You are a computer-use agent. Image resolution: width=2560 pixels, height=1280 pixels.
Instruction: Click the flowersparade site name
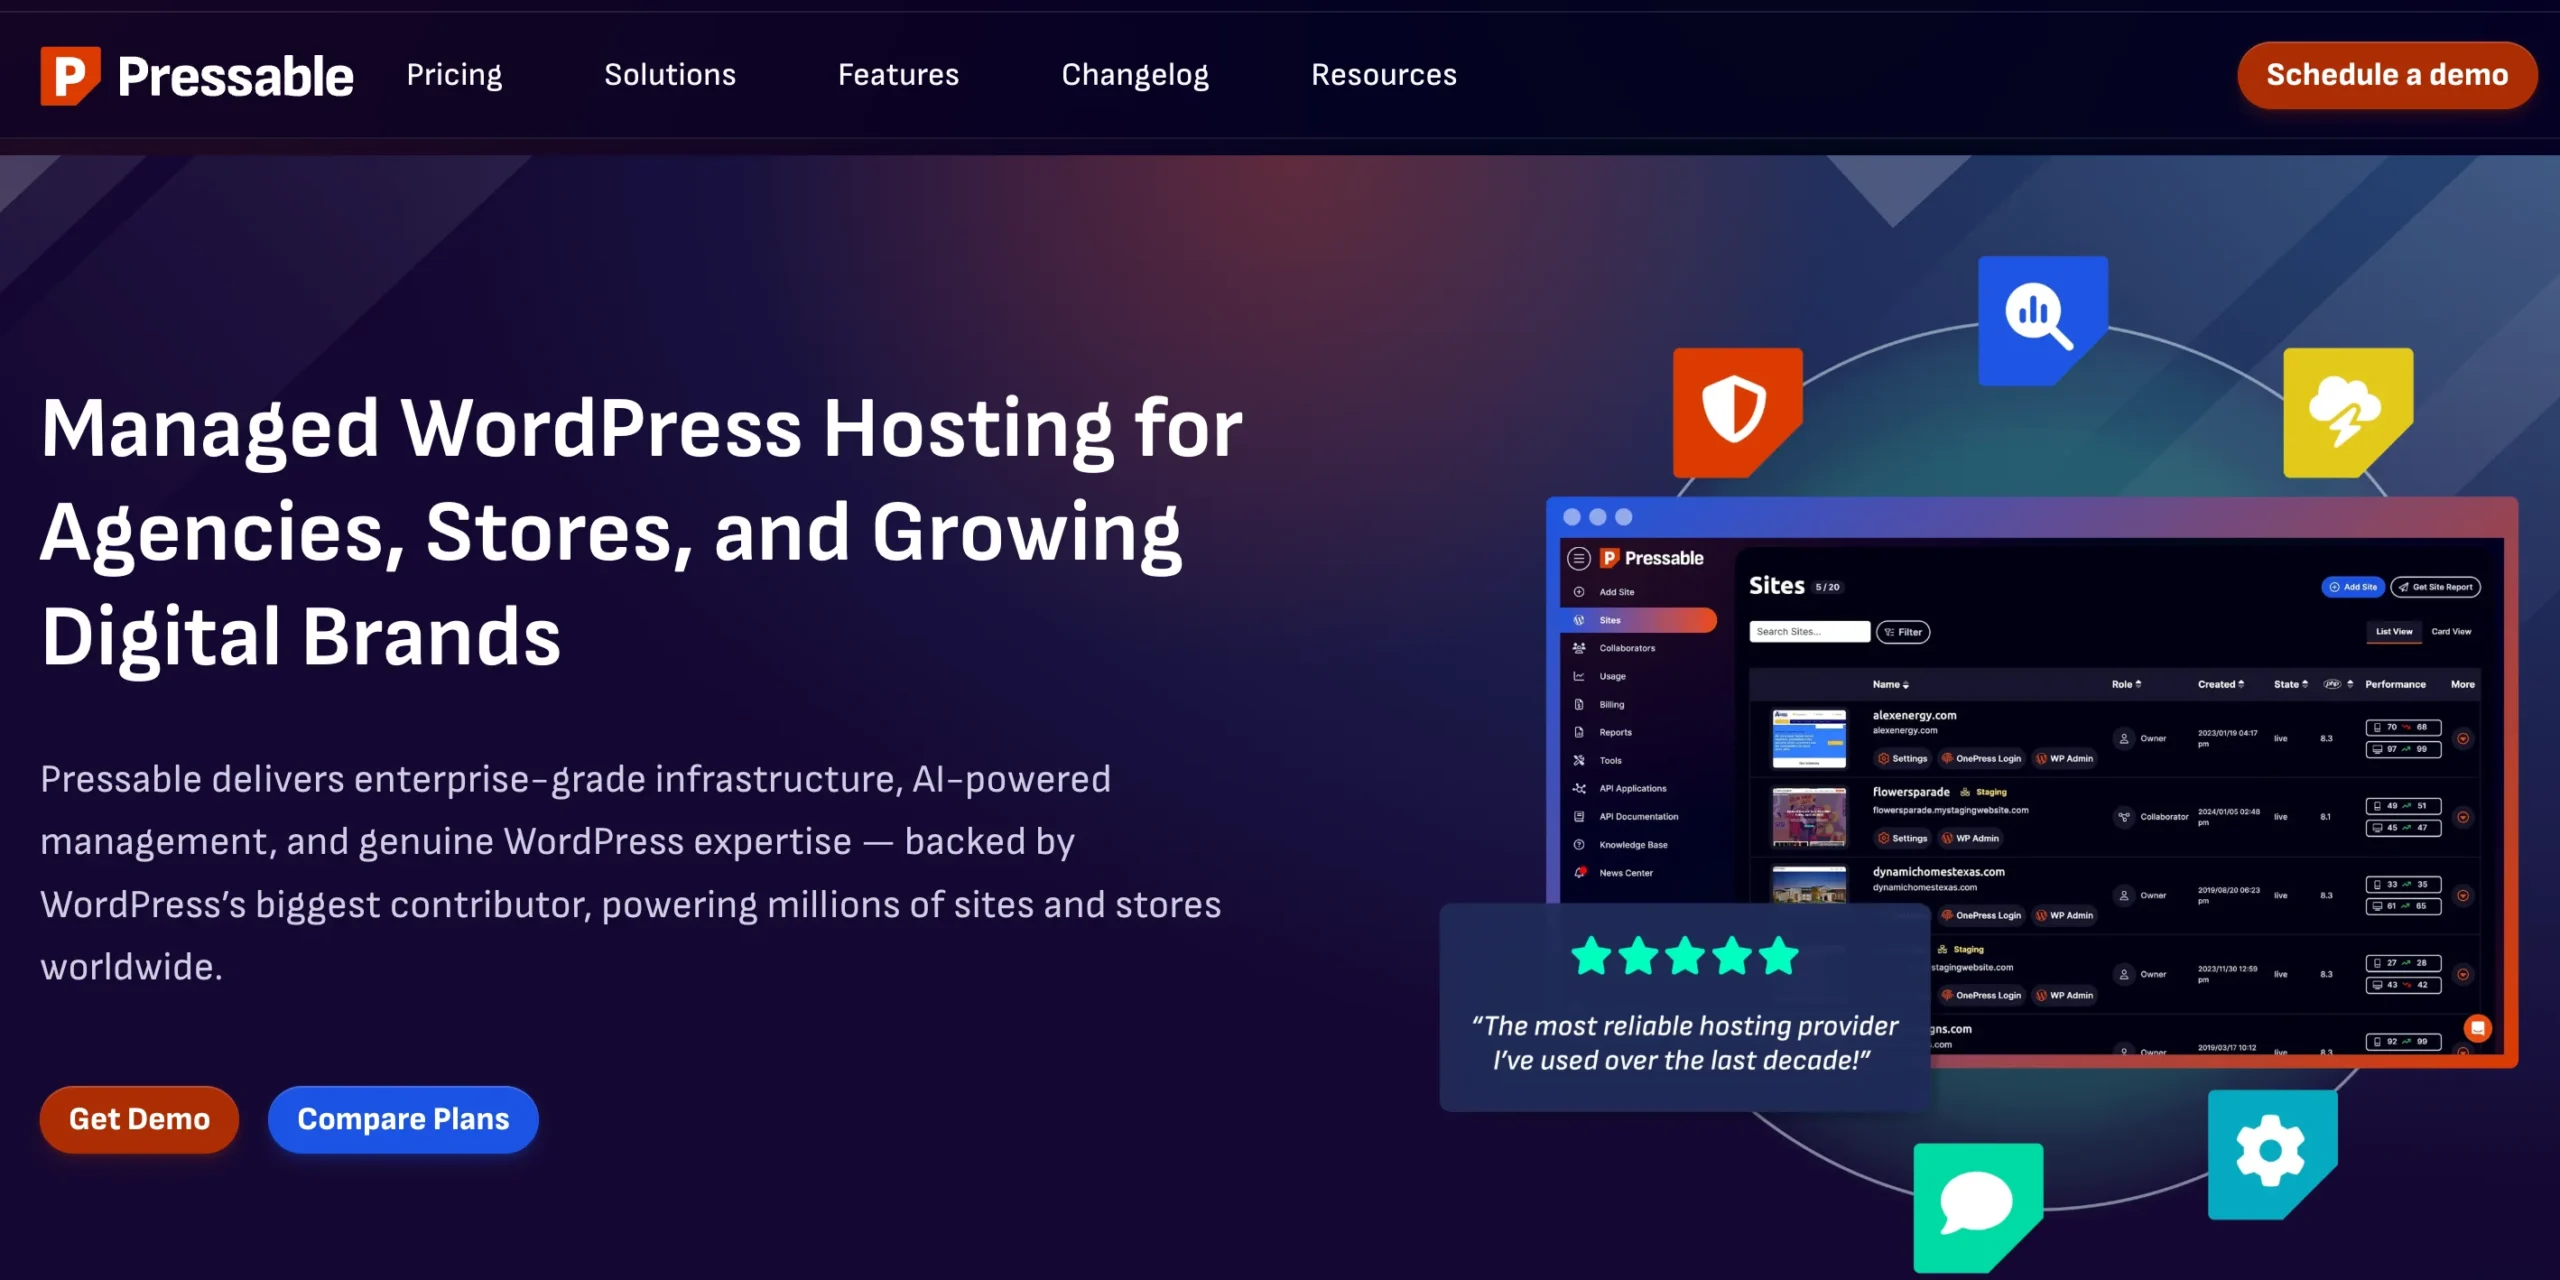coord(1911,792)
